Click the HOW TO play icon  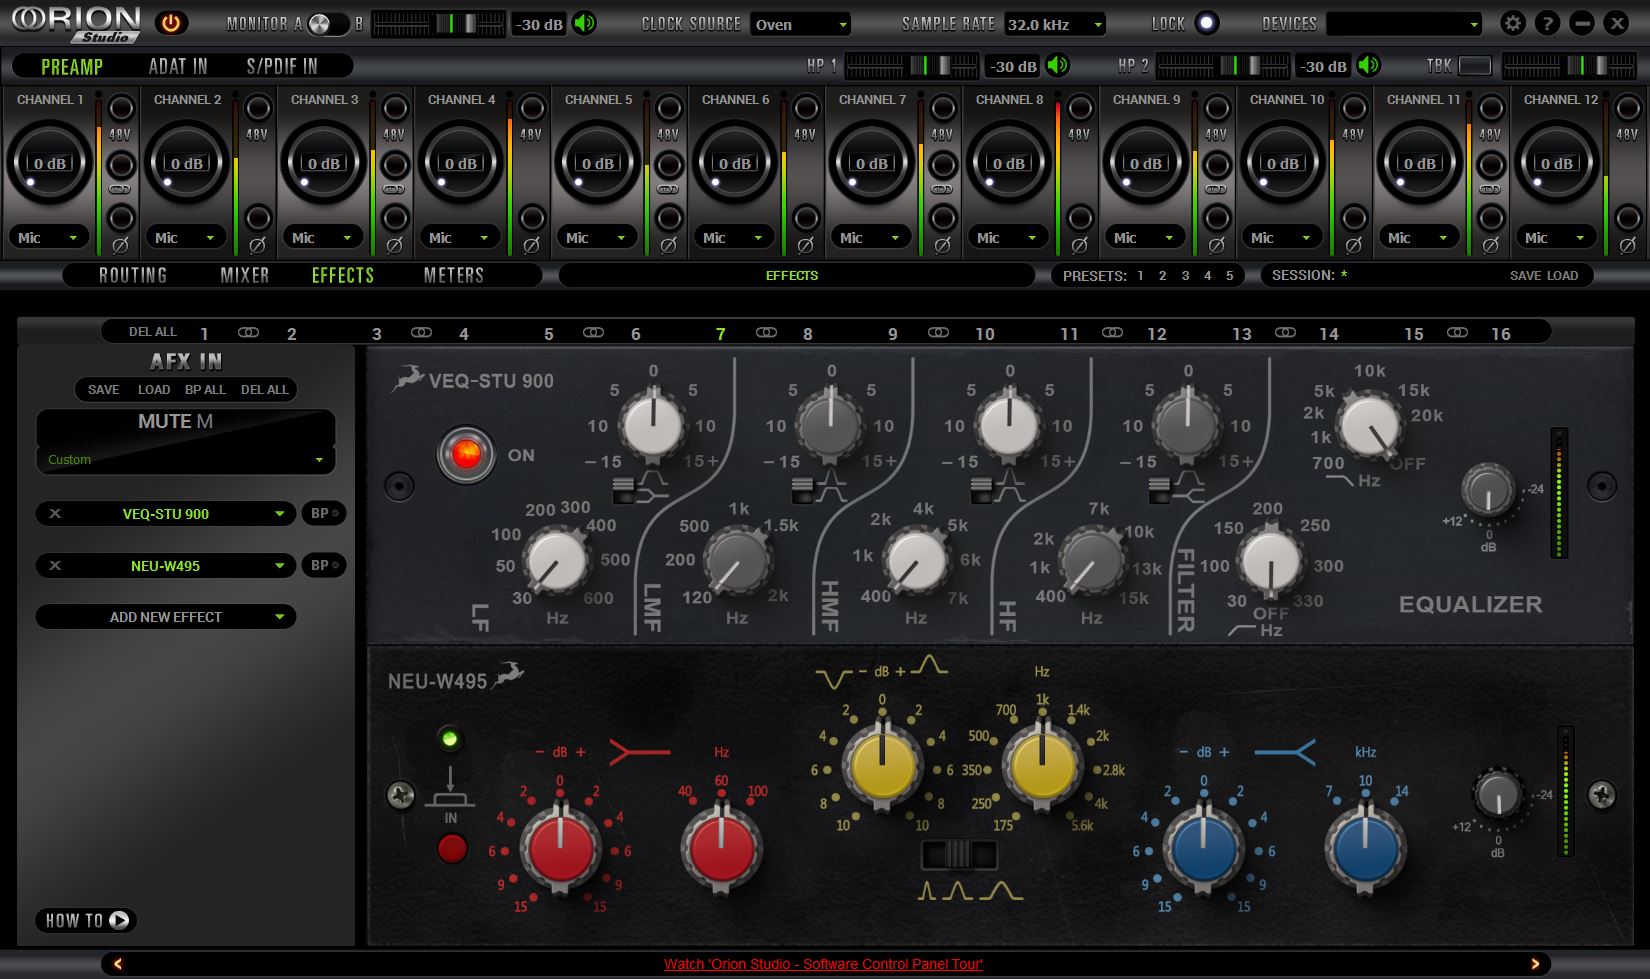tap(119, 920)
